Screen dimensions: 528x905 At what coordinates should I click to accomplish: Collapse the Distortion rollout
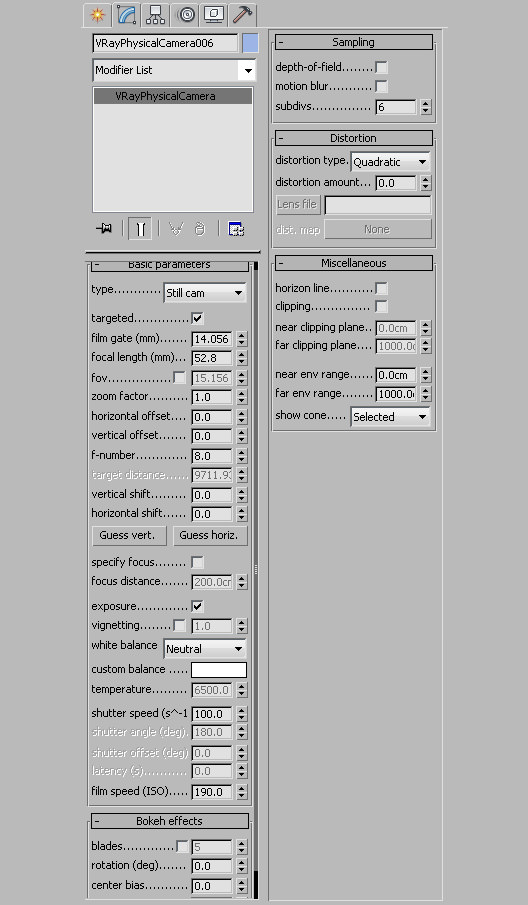[x=353, y=138]
